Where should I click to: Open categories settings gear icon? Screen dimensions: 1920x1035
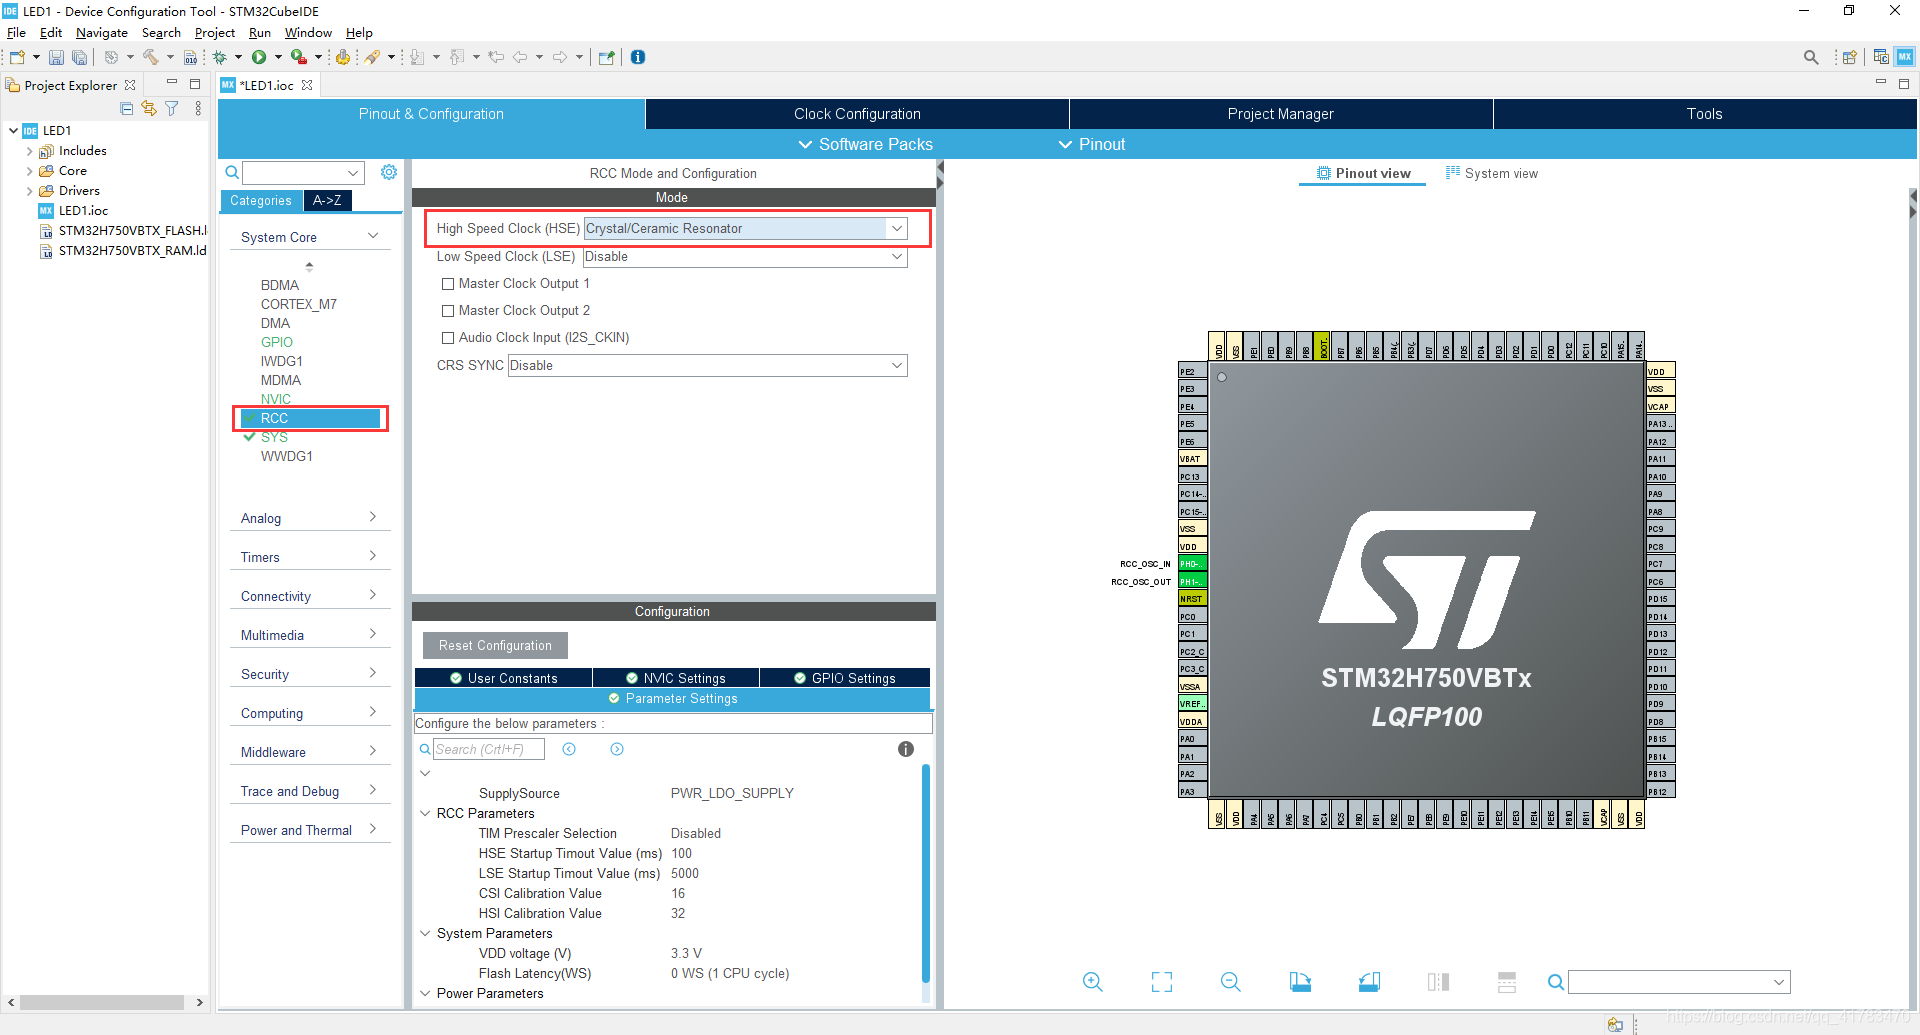tap(389, 172)
